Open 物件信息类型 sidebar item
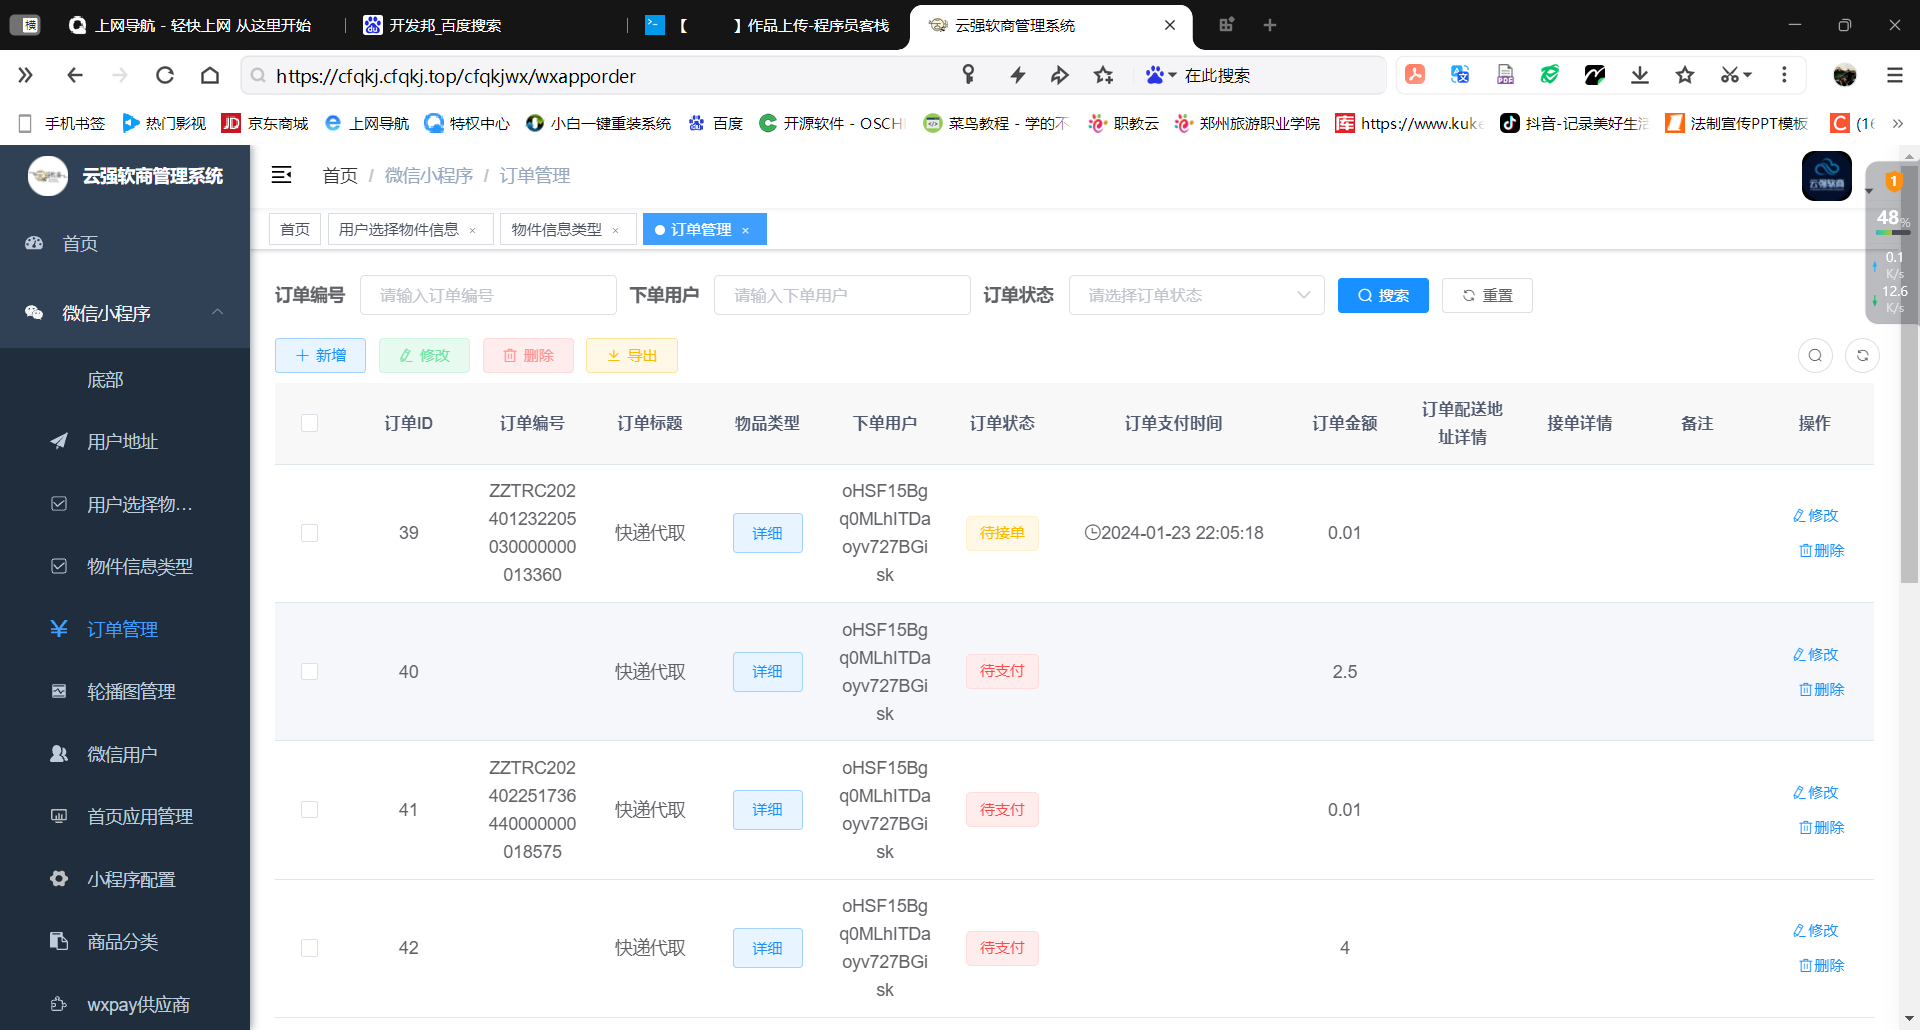Screen dimensions: 1920x1030 tap(125, 566)
